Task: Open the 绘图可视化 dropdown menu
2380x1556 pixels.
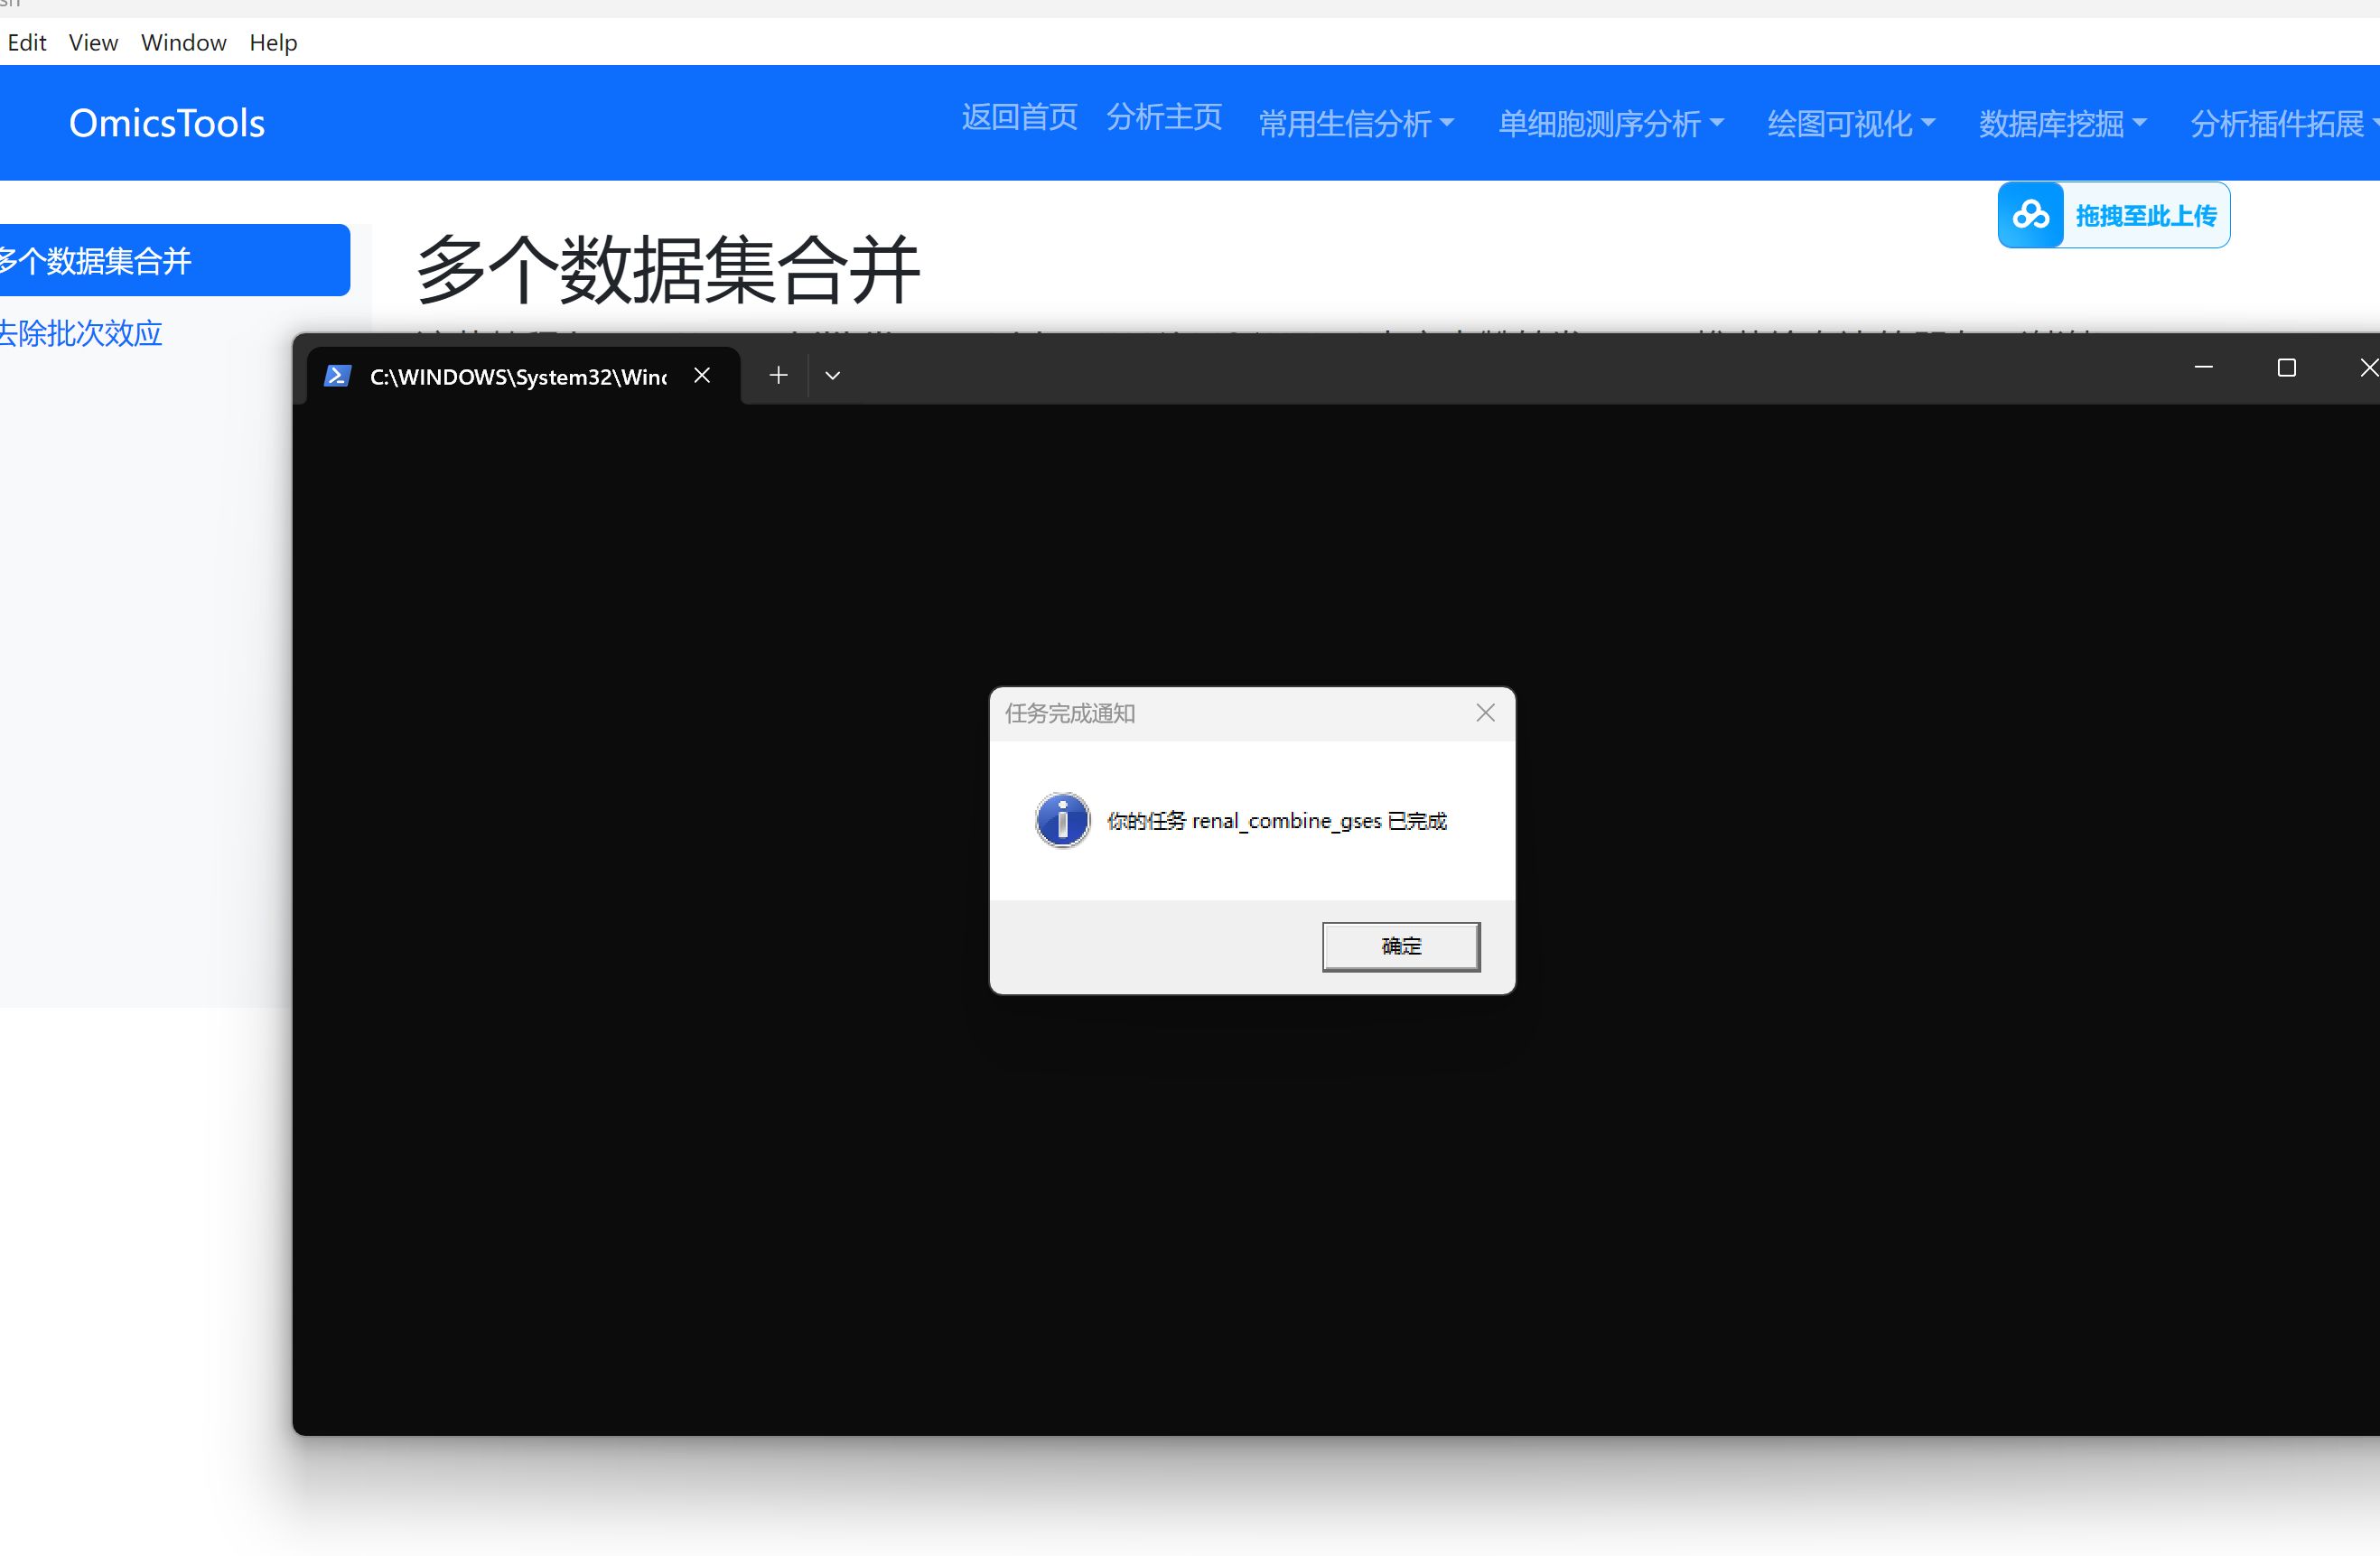Action: tap(1850, 124)
